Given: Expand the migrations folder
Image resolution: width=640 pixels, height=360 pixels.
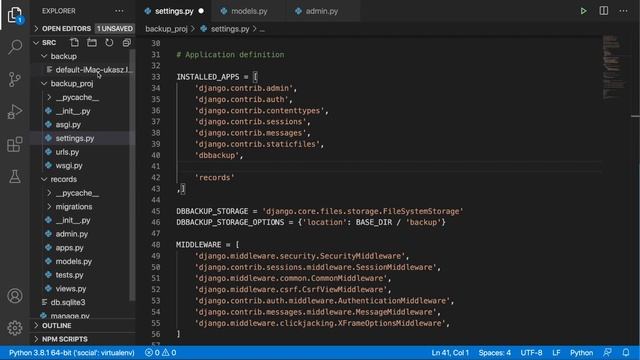Looking at the screenshot, I should 73,207.
